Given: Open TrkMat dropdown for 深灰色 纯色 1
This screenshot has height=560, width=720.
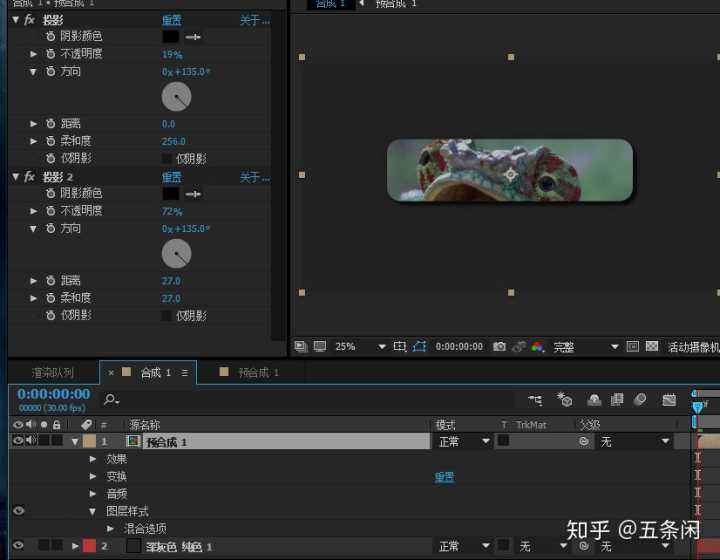Looking at the screenshot, I should click(543, 546).
